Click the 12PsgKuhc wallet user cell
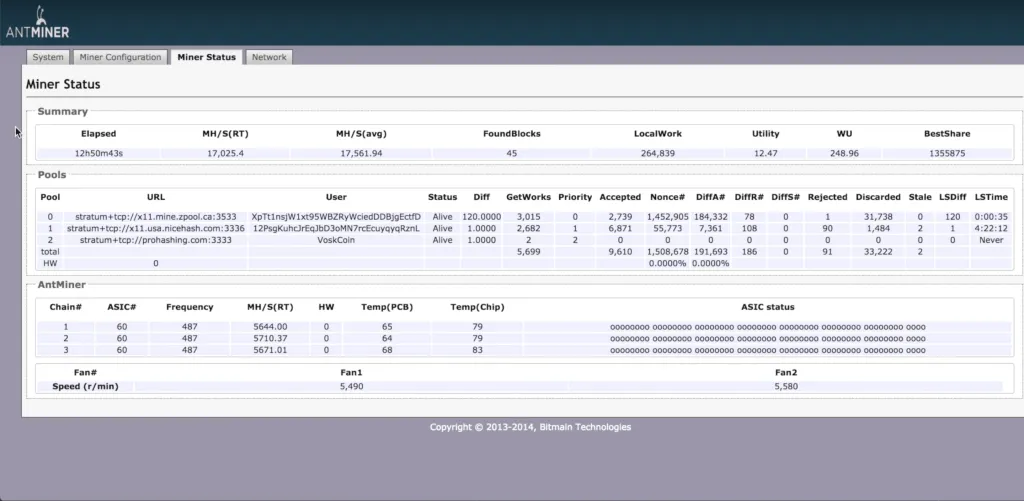1024x501 pixels. [x=336, y=229]
